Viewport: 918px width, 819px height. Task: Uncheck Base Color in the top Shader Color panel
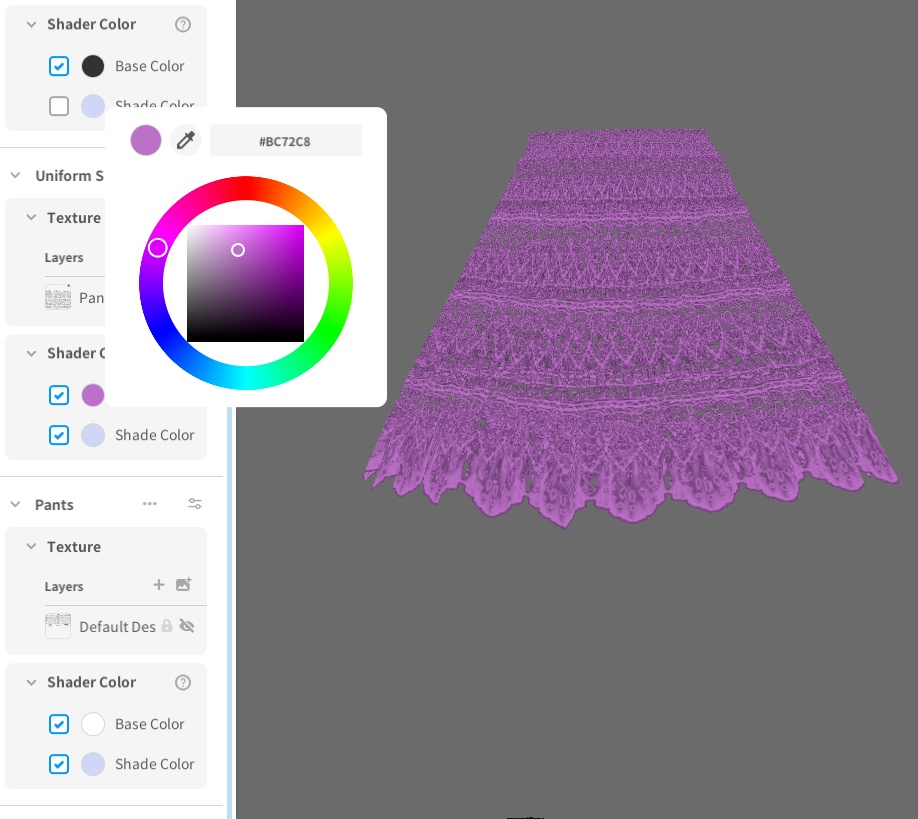(x=58, y=66)
